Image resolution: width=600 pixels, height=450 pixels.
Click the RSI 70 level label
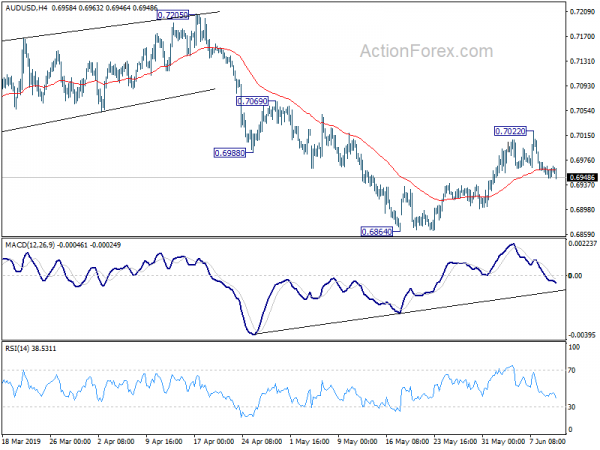572,370
